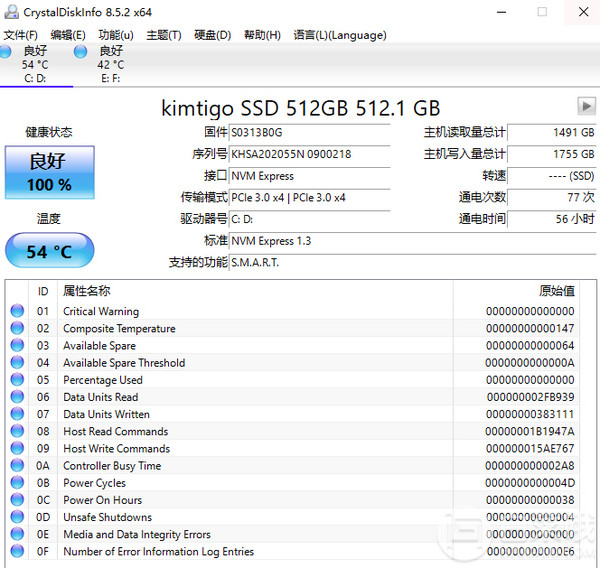Click the supported features field S.M.A.R.T.
Screen dimensions: 600x568
(412, 263)
